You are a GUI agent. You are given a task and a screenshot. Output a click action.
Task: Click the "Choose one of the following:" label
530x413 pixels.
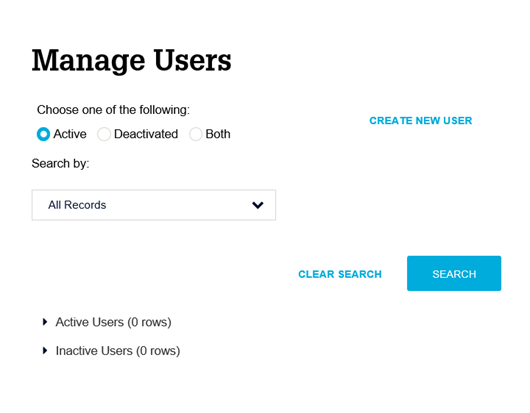pos(113,110)
